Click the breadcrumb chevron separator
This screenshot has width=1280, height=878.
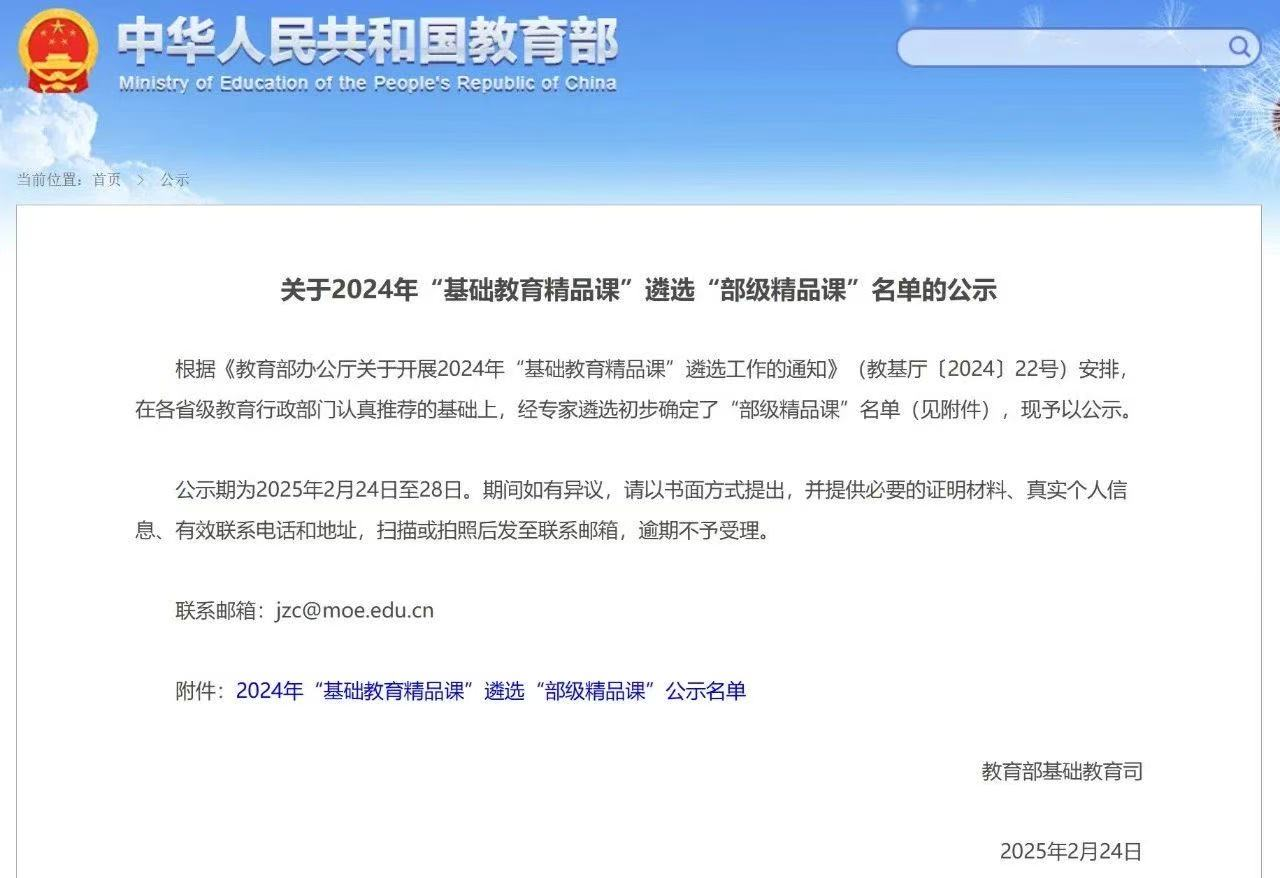[141, 180]
